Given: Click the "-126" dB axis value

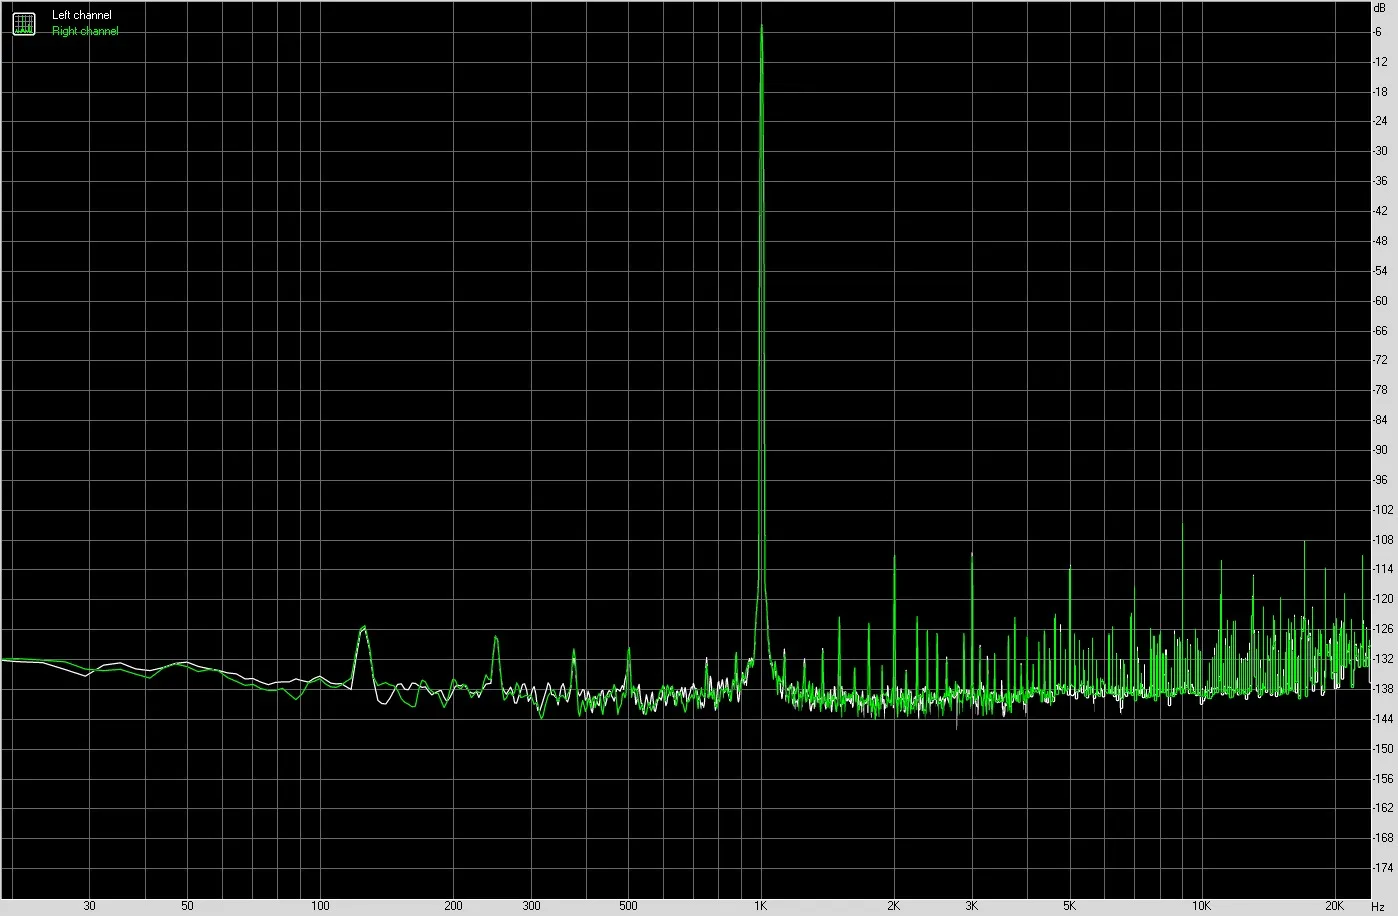Looking at the screenshot, I should (1383, 629).
